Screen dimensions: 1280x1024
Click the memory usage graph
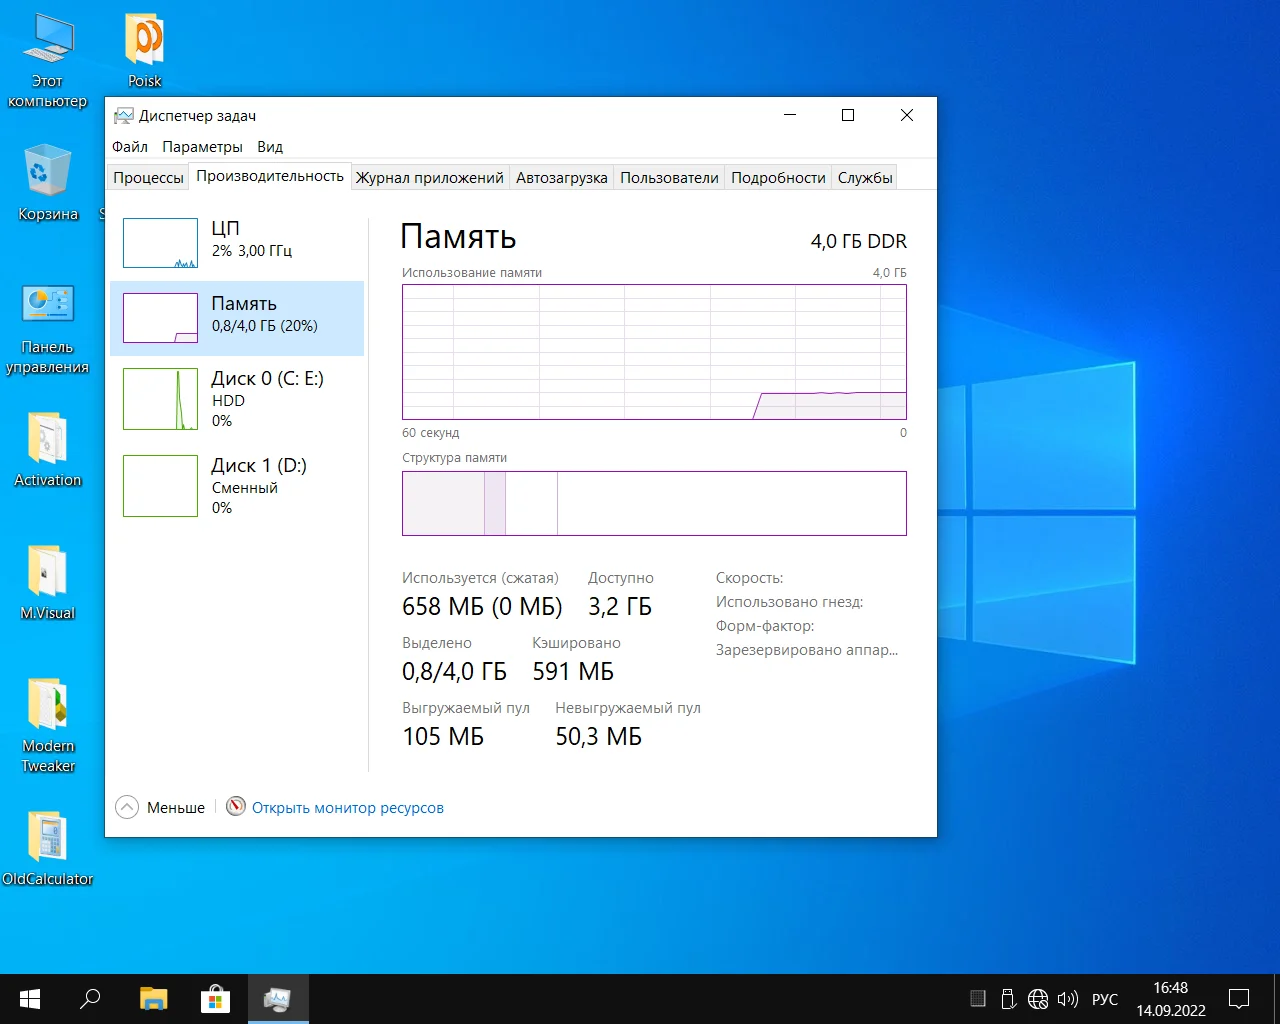pyautogui.click(x=654, y=352)
